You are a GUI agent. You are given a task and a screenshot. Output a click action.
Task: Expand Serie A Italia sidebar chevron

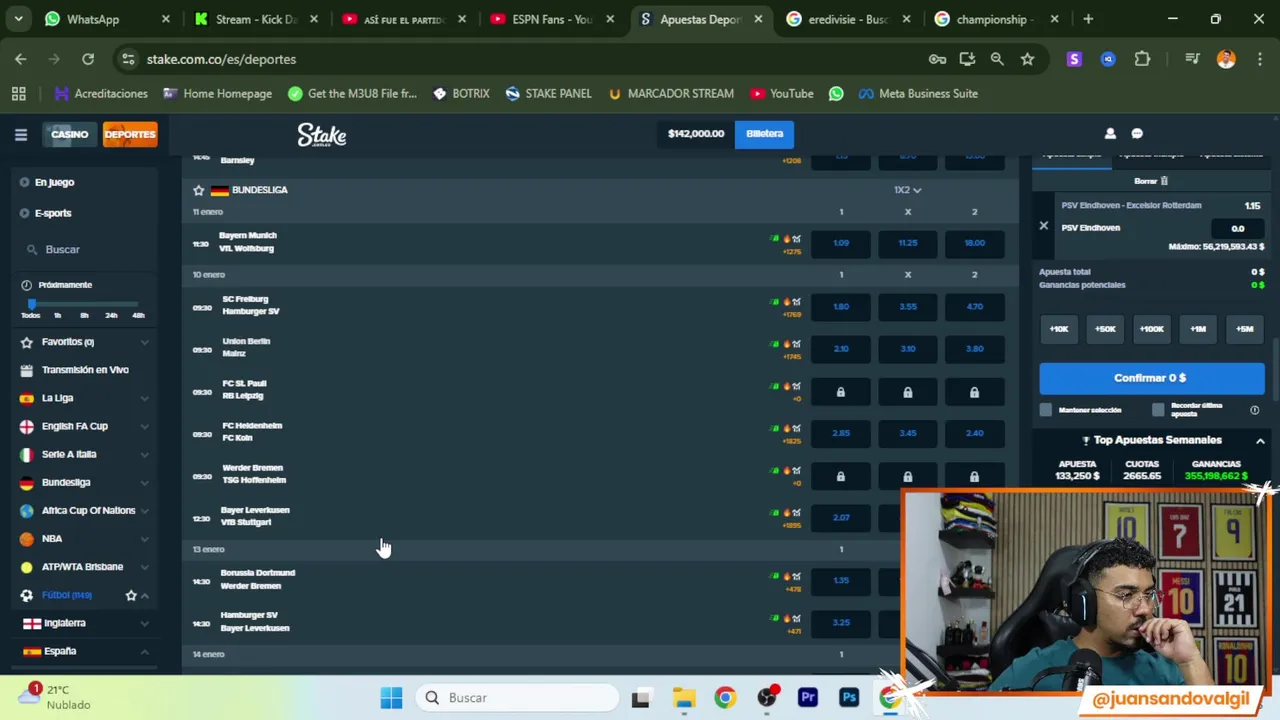pyautogui.click(x=144, y=454)
